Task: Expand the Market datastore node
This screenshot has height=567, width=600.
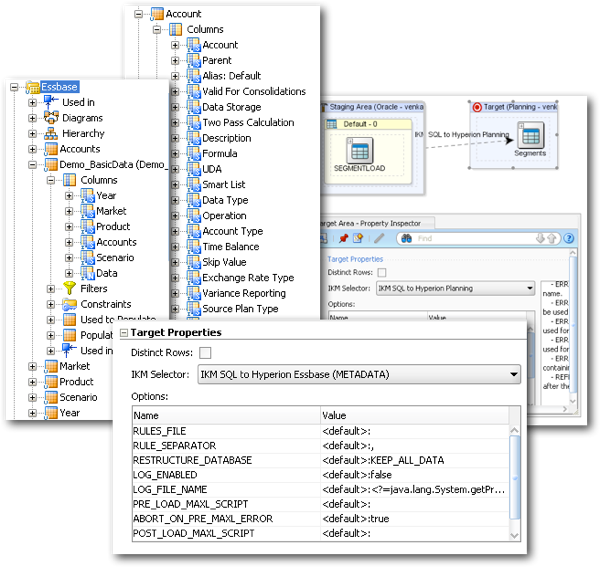Action: (33, 367)
